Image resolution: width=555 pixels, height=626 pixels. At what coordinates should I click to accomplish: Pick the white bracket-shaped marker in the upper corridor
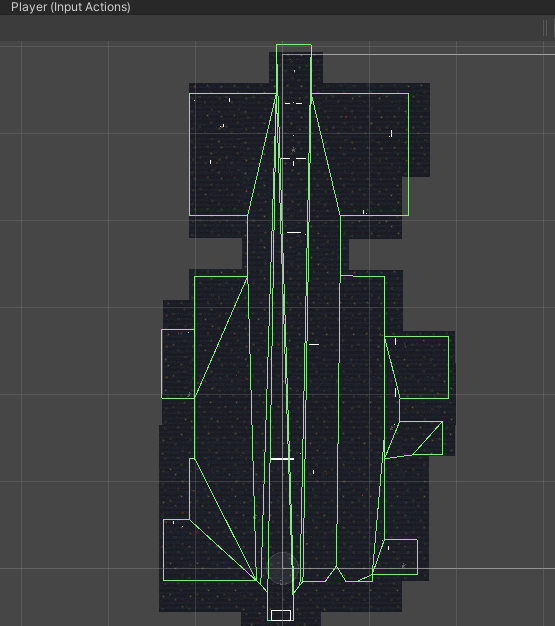293,160
